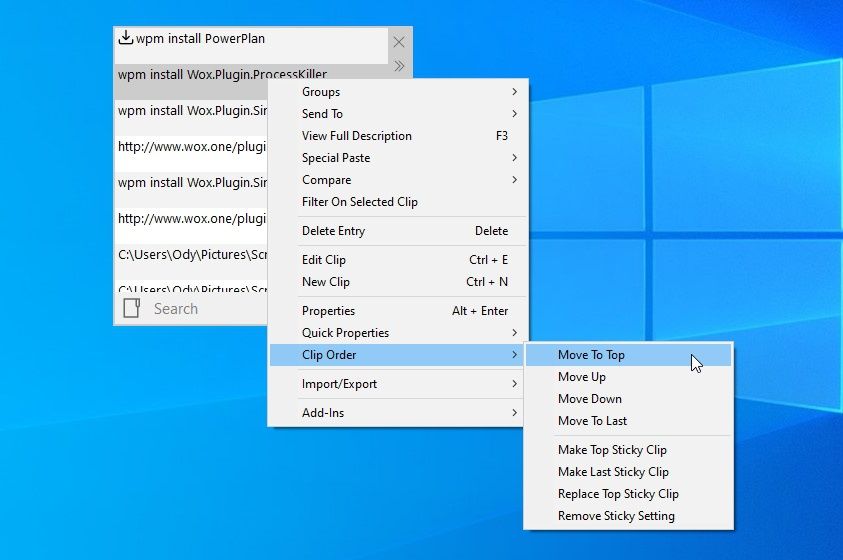The image size is (843, 560).
Task: Choose Remove Sticky Setting
Action: pos(628,516)
